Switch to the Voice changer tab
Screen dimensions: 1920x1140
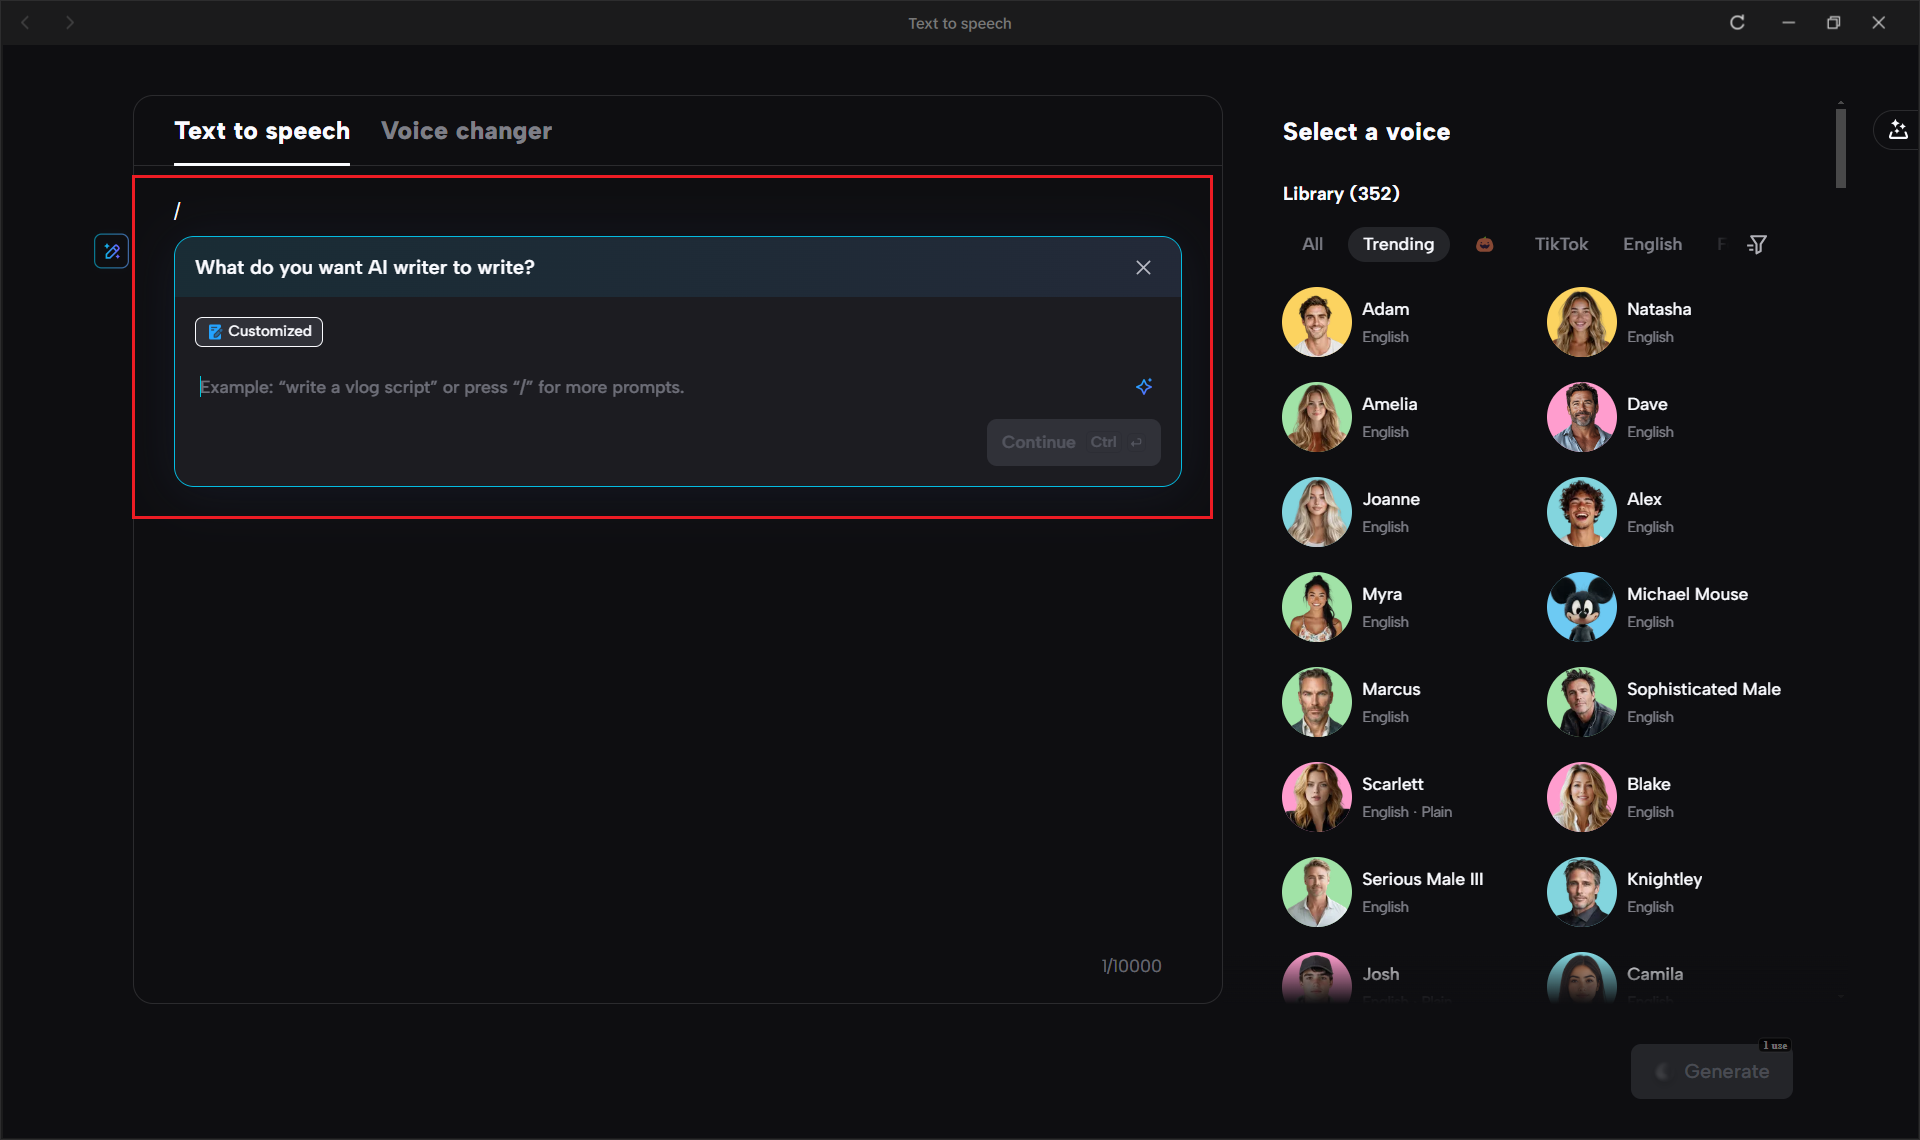click(466, 131)
